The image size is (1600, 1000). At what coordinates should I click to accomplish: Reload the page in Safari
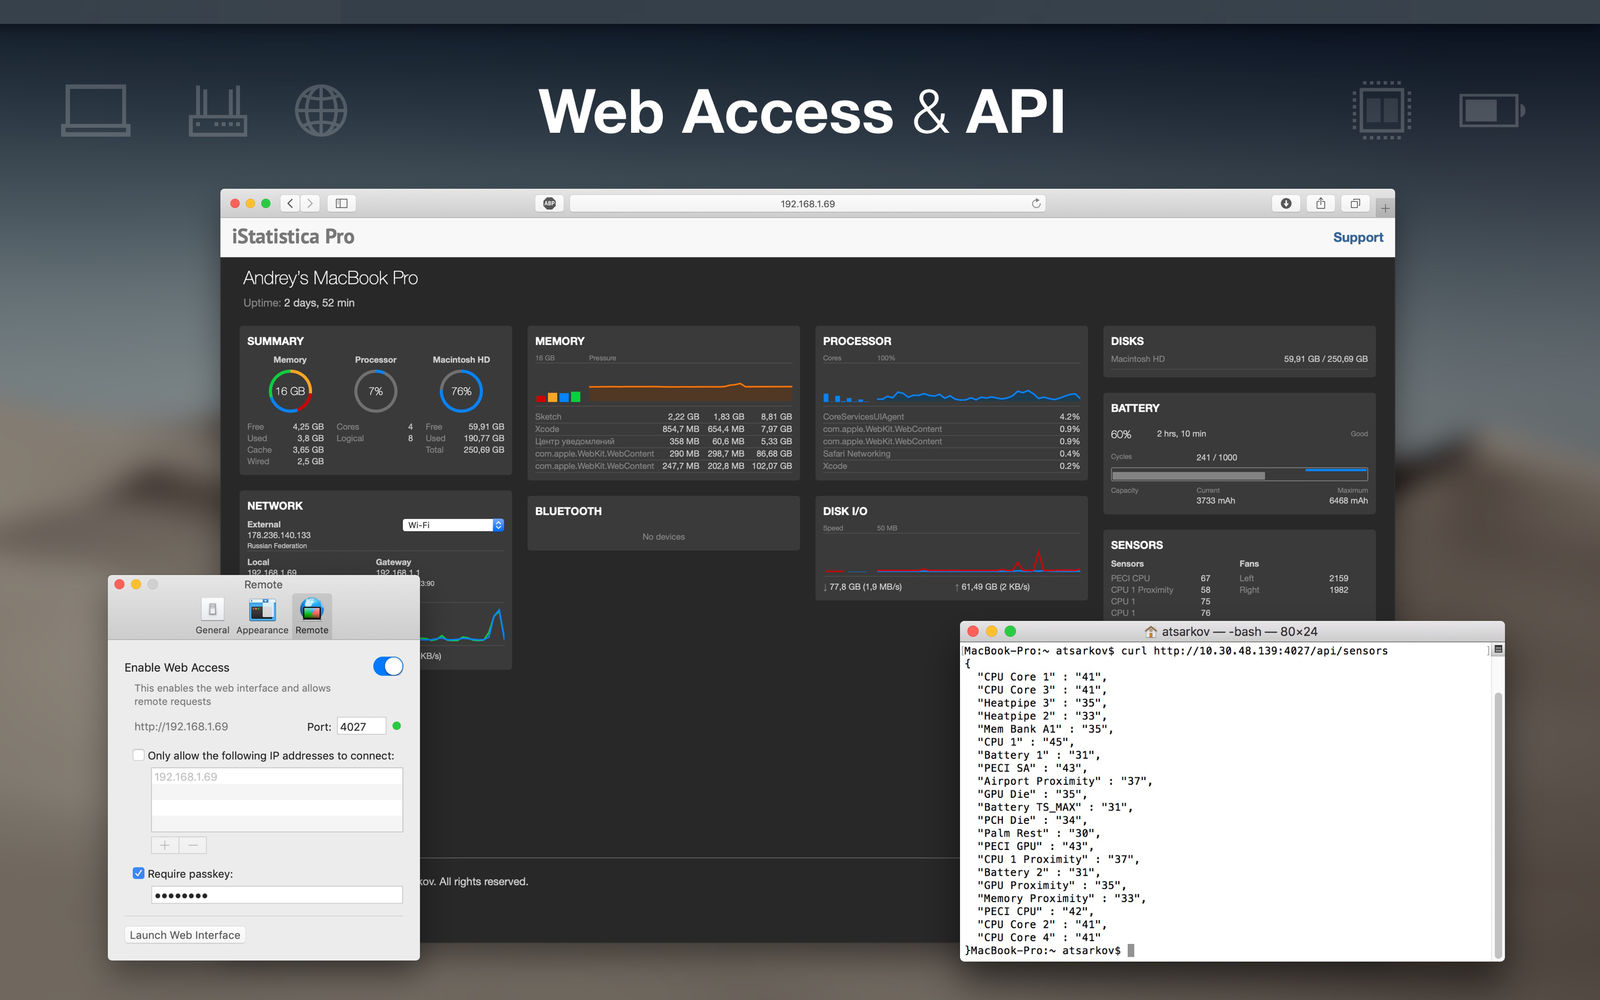click(1036, 203)
